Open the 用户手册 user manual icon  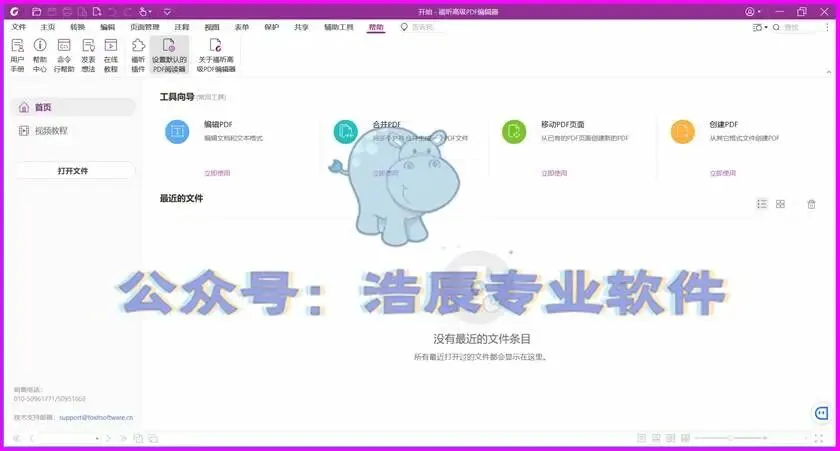[17, 55]
